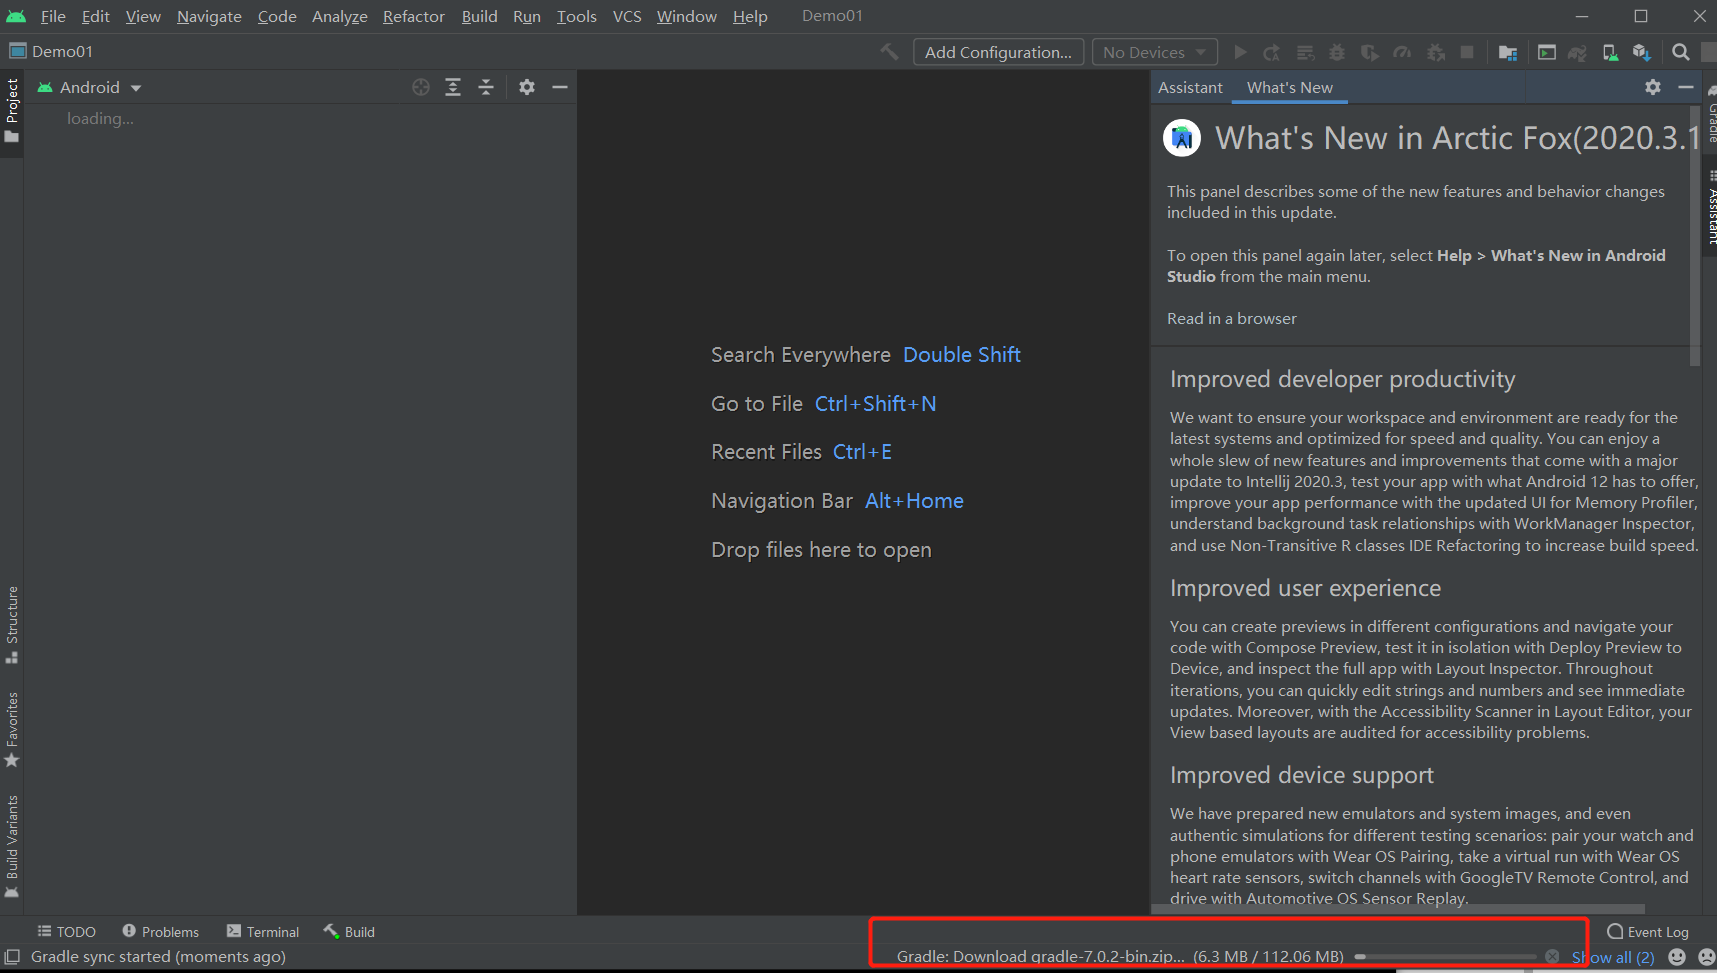Click Attach Debugger to Android Process icon
This screenshot has height=973, width=1717.
coord(1435,52)
